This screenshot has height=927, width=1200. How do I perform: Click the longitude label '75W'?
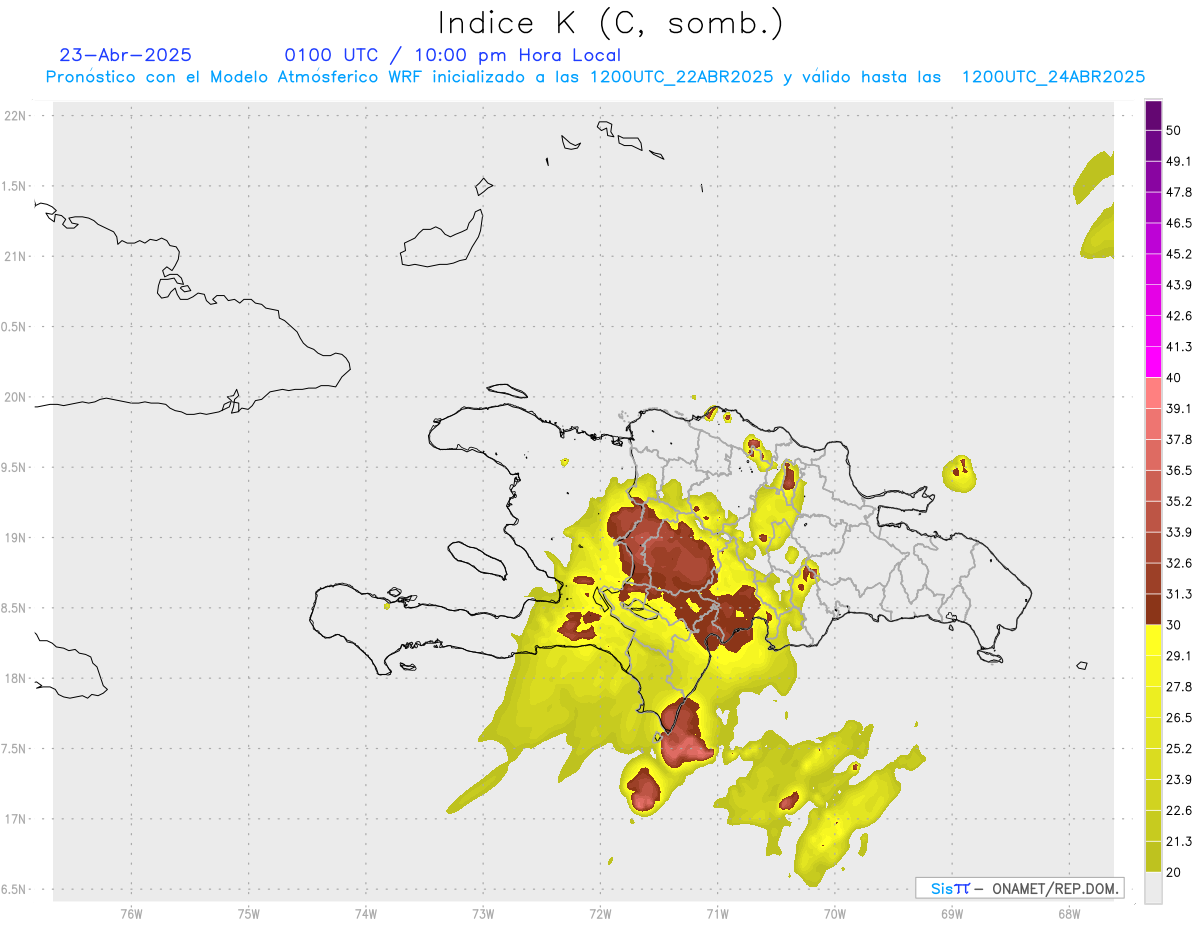[x=248, y=913]
